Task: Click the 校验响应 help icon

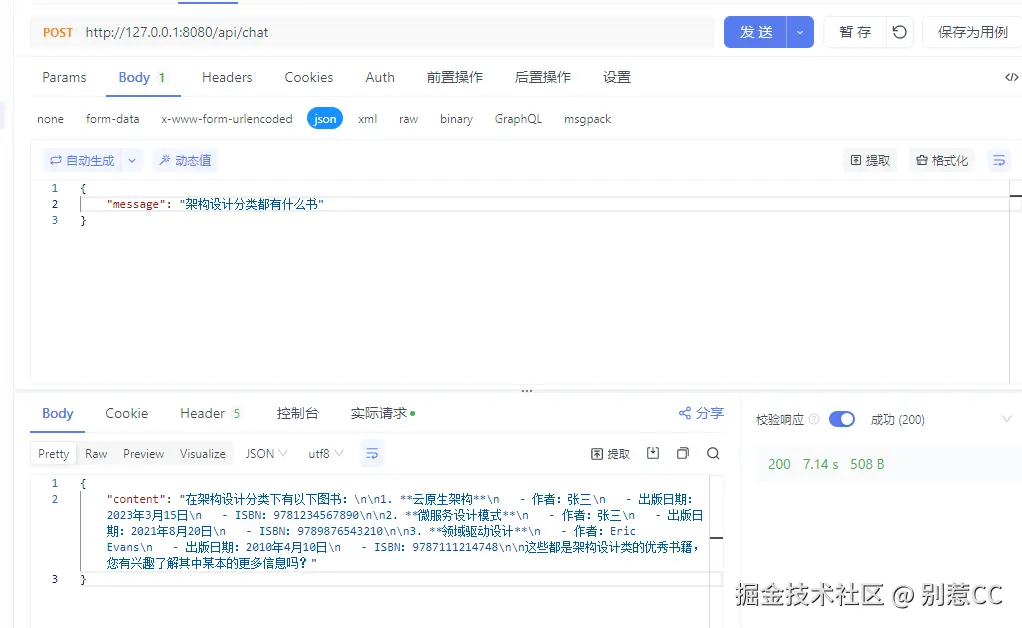Action: coord(813,419)
